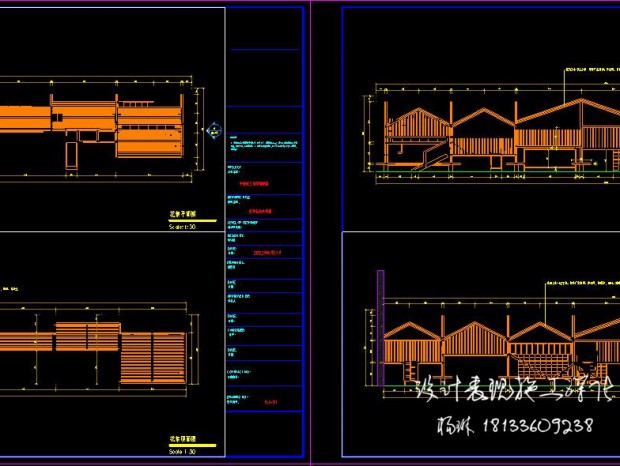Click the yellow title underline of upper plan
Image resolution: width=620 pixels, height=466 pixels.
pyautogui.click(x=192, y=220)
